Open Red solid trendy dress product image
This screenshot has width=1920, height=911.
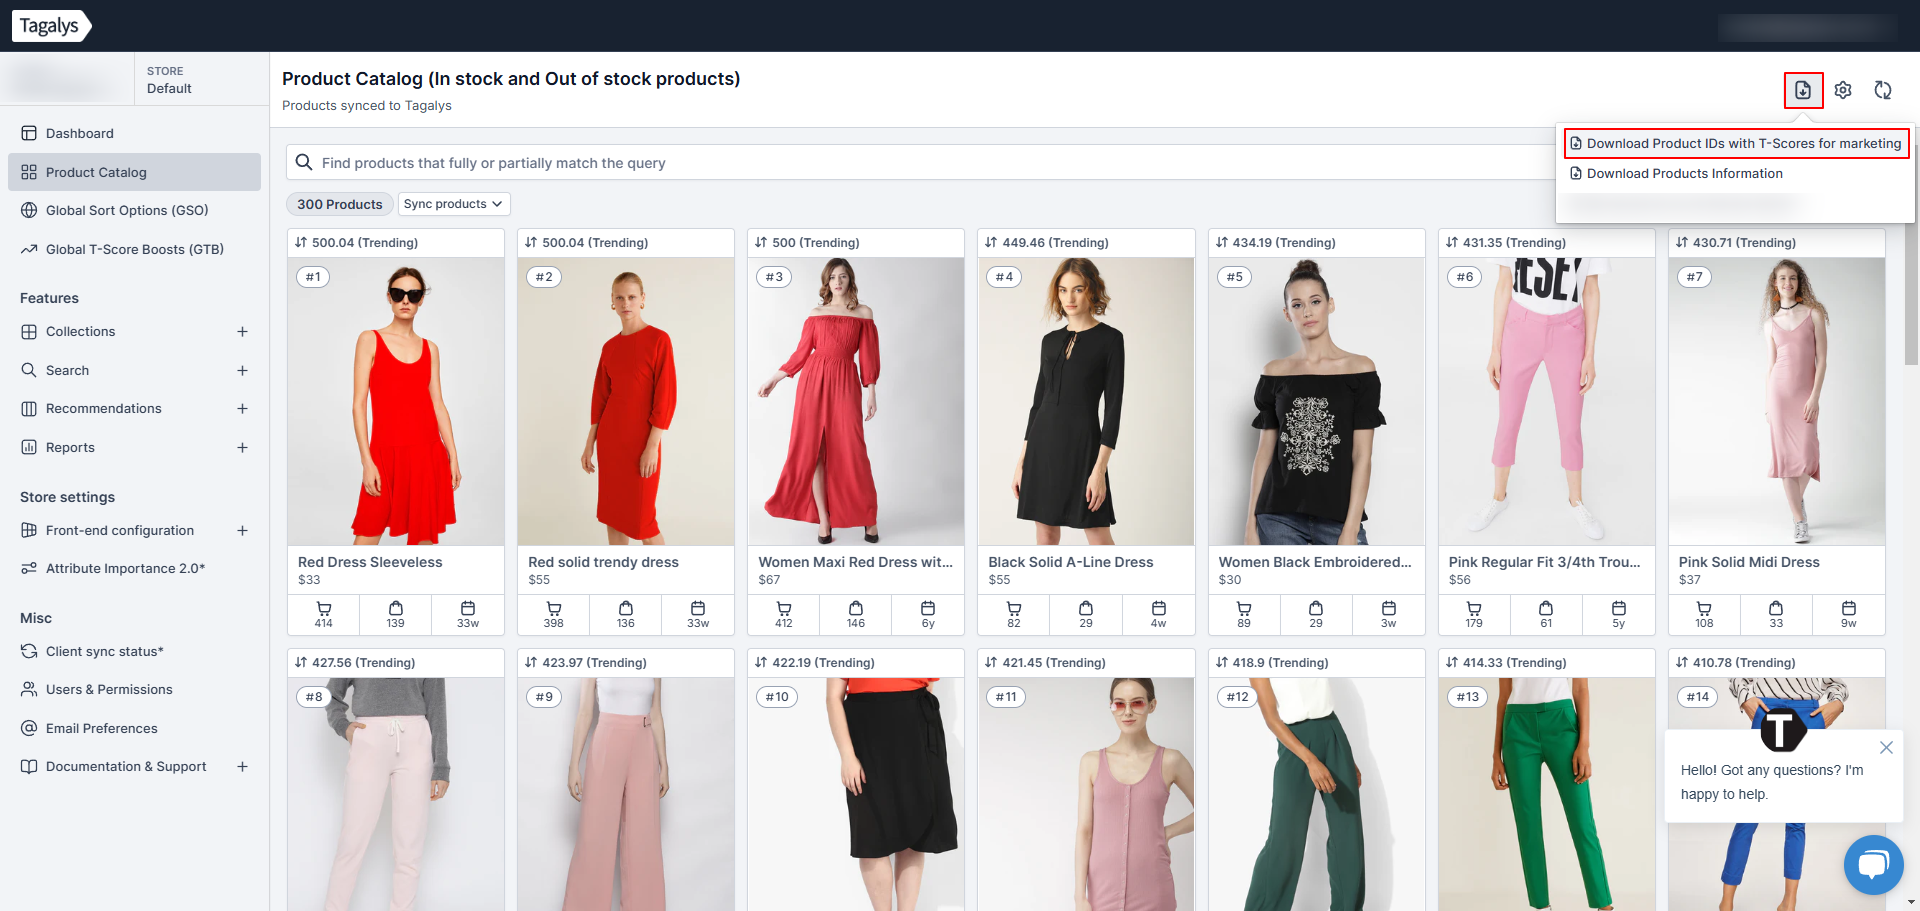626,402
